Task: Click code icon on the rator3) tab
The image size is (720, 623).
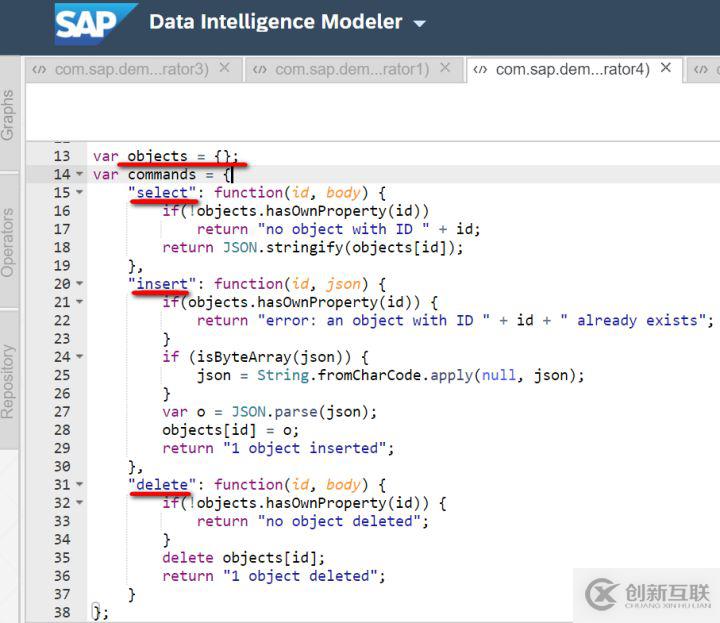Action: (x=39, y=69)
